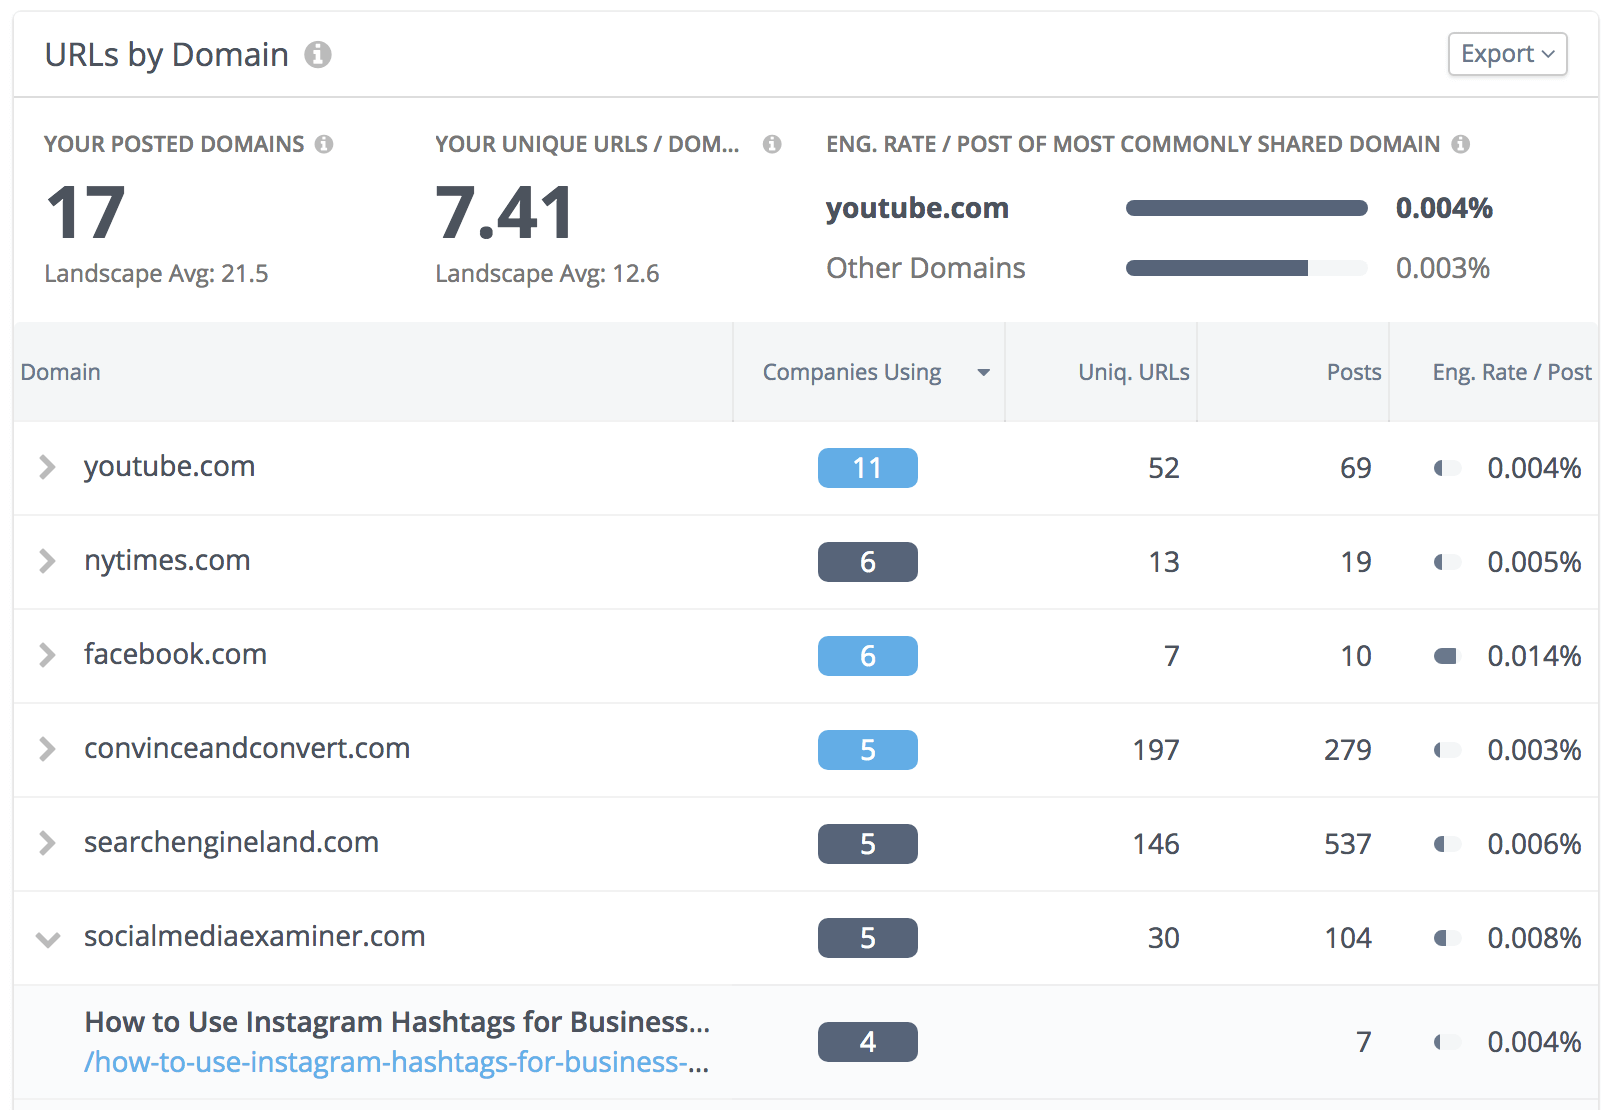Expand the youtube.com row

(x=47, y=467)
